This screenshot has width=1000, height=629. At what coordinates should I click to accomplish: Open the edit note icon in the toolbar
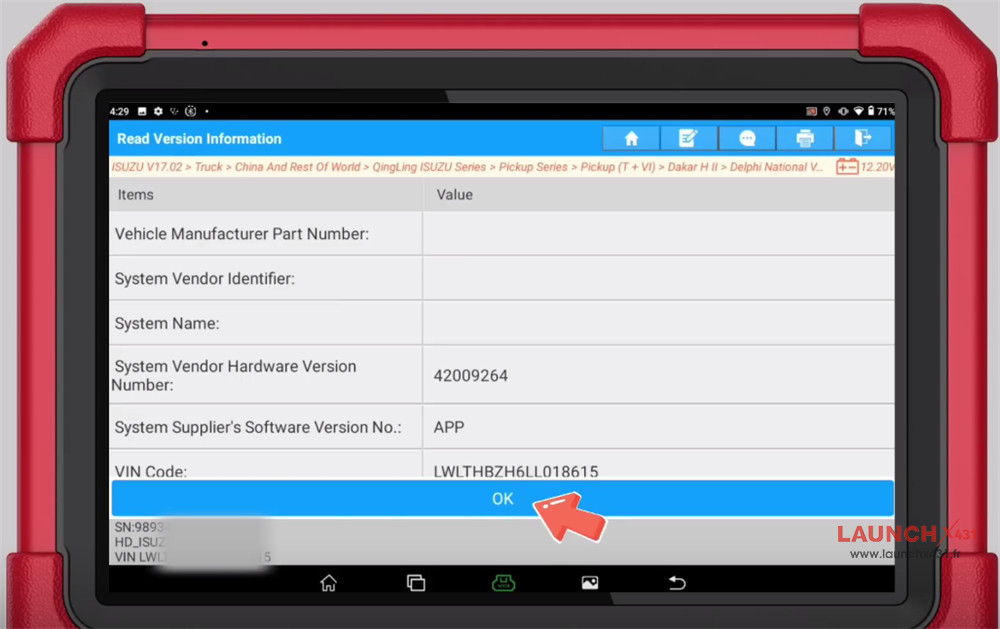coord(688,138)
